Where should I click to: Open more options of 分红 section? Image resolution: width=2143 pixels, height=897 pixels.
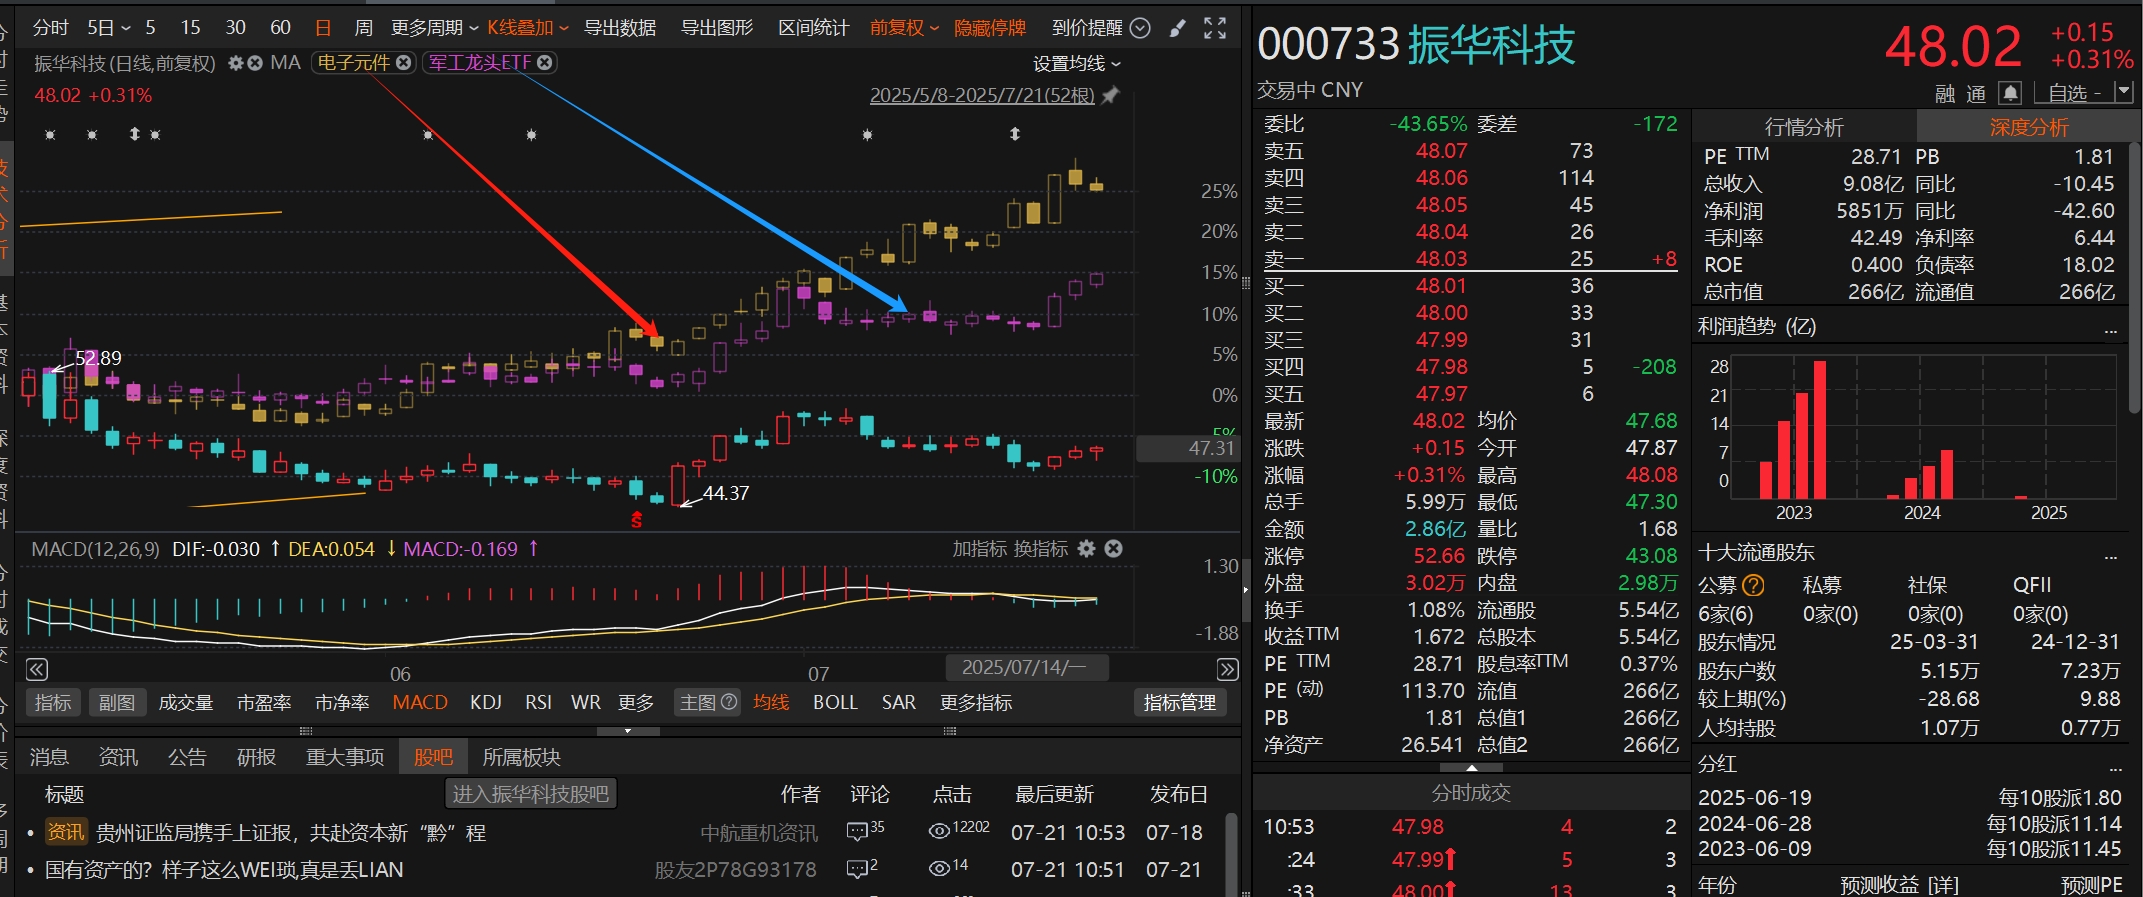click(2114, 767)
